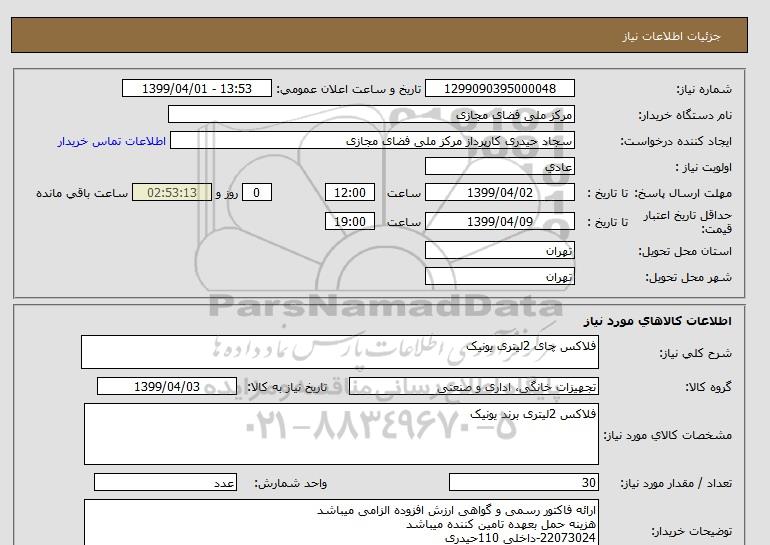Click the label ایجاد کننده درخواست
770x545 pixels.
tap(676, 141)
